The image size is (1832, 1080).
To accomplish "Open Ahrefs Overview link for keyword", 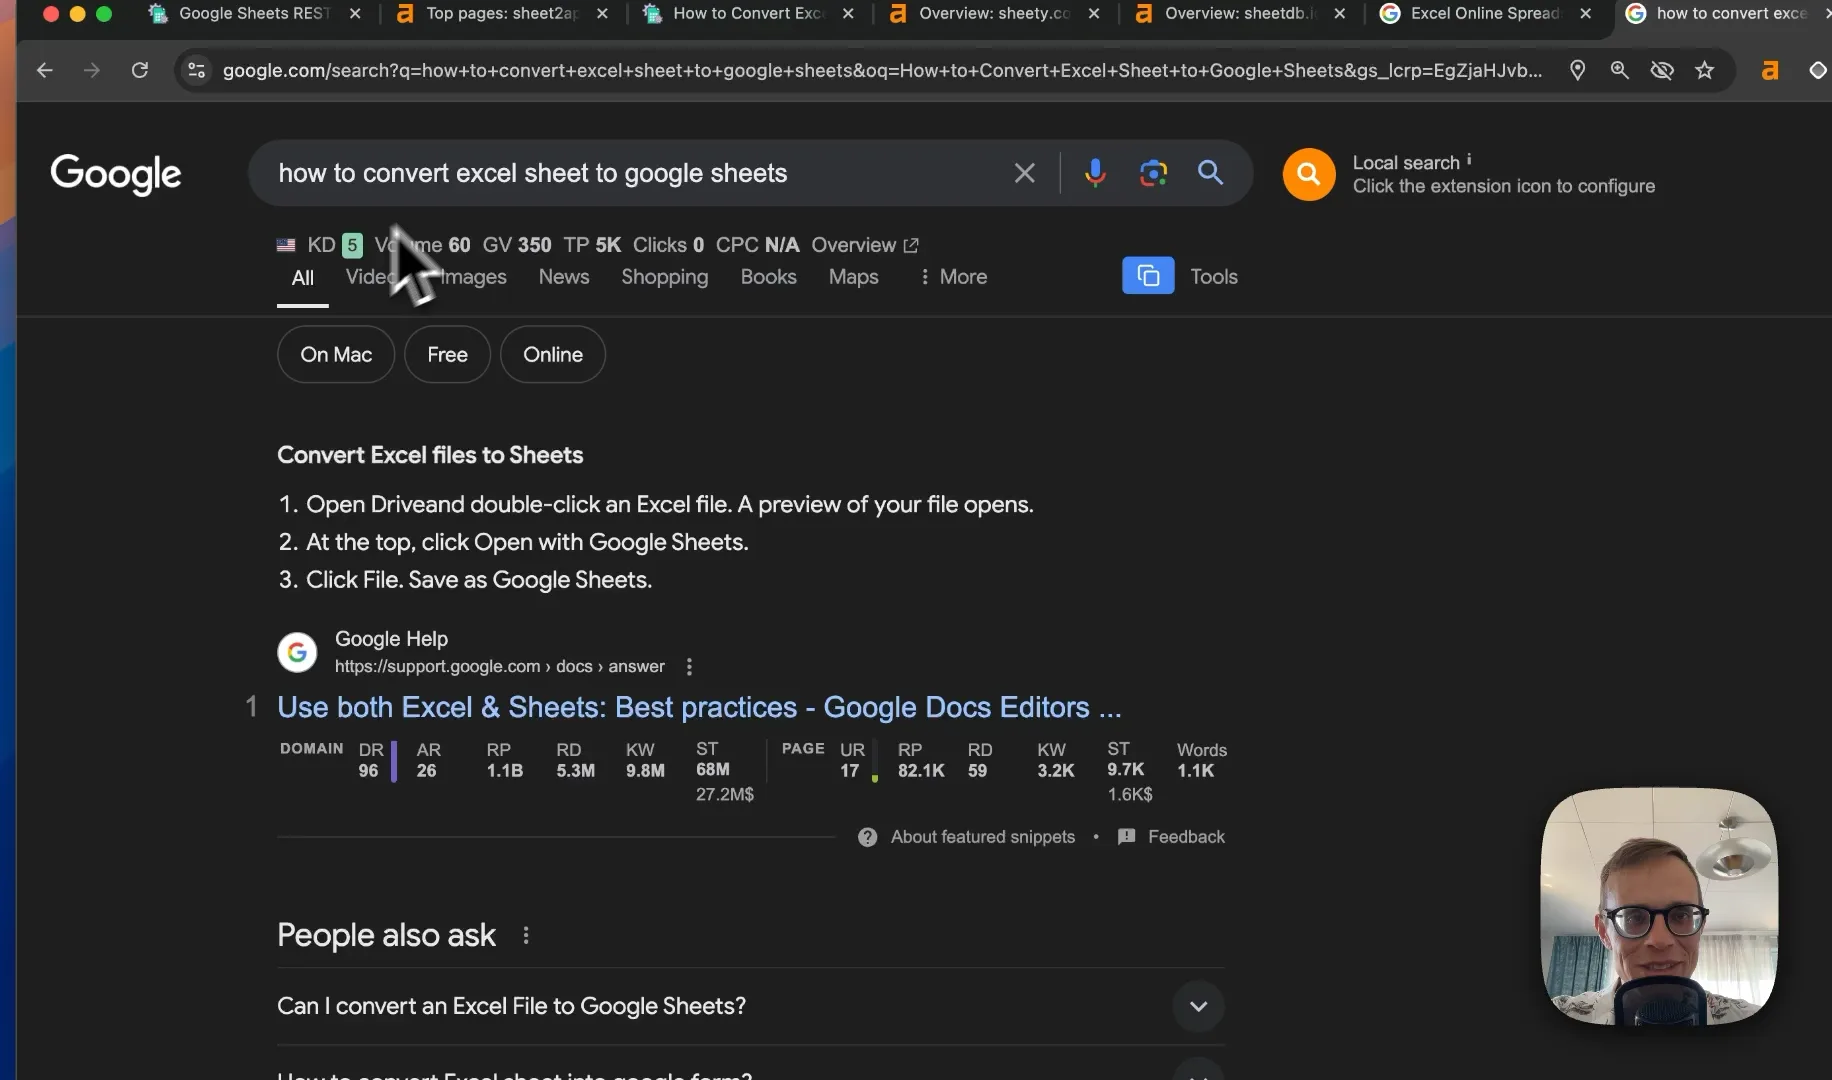I will click(864, 245).
